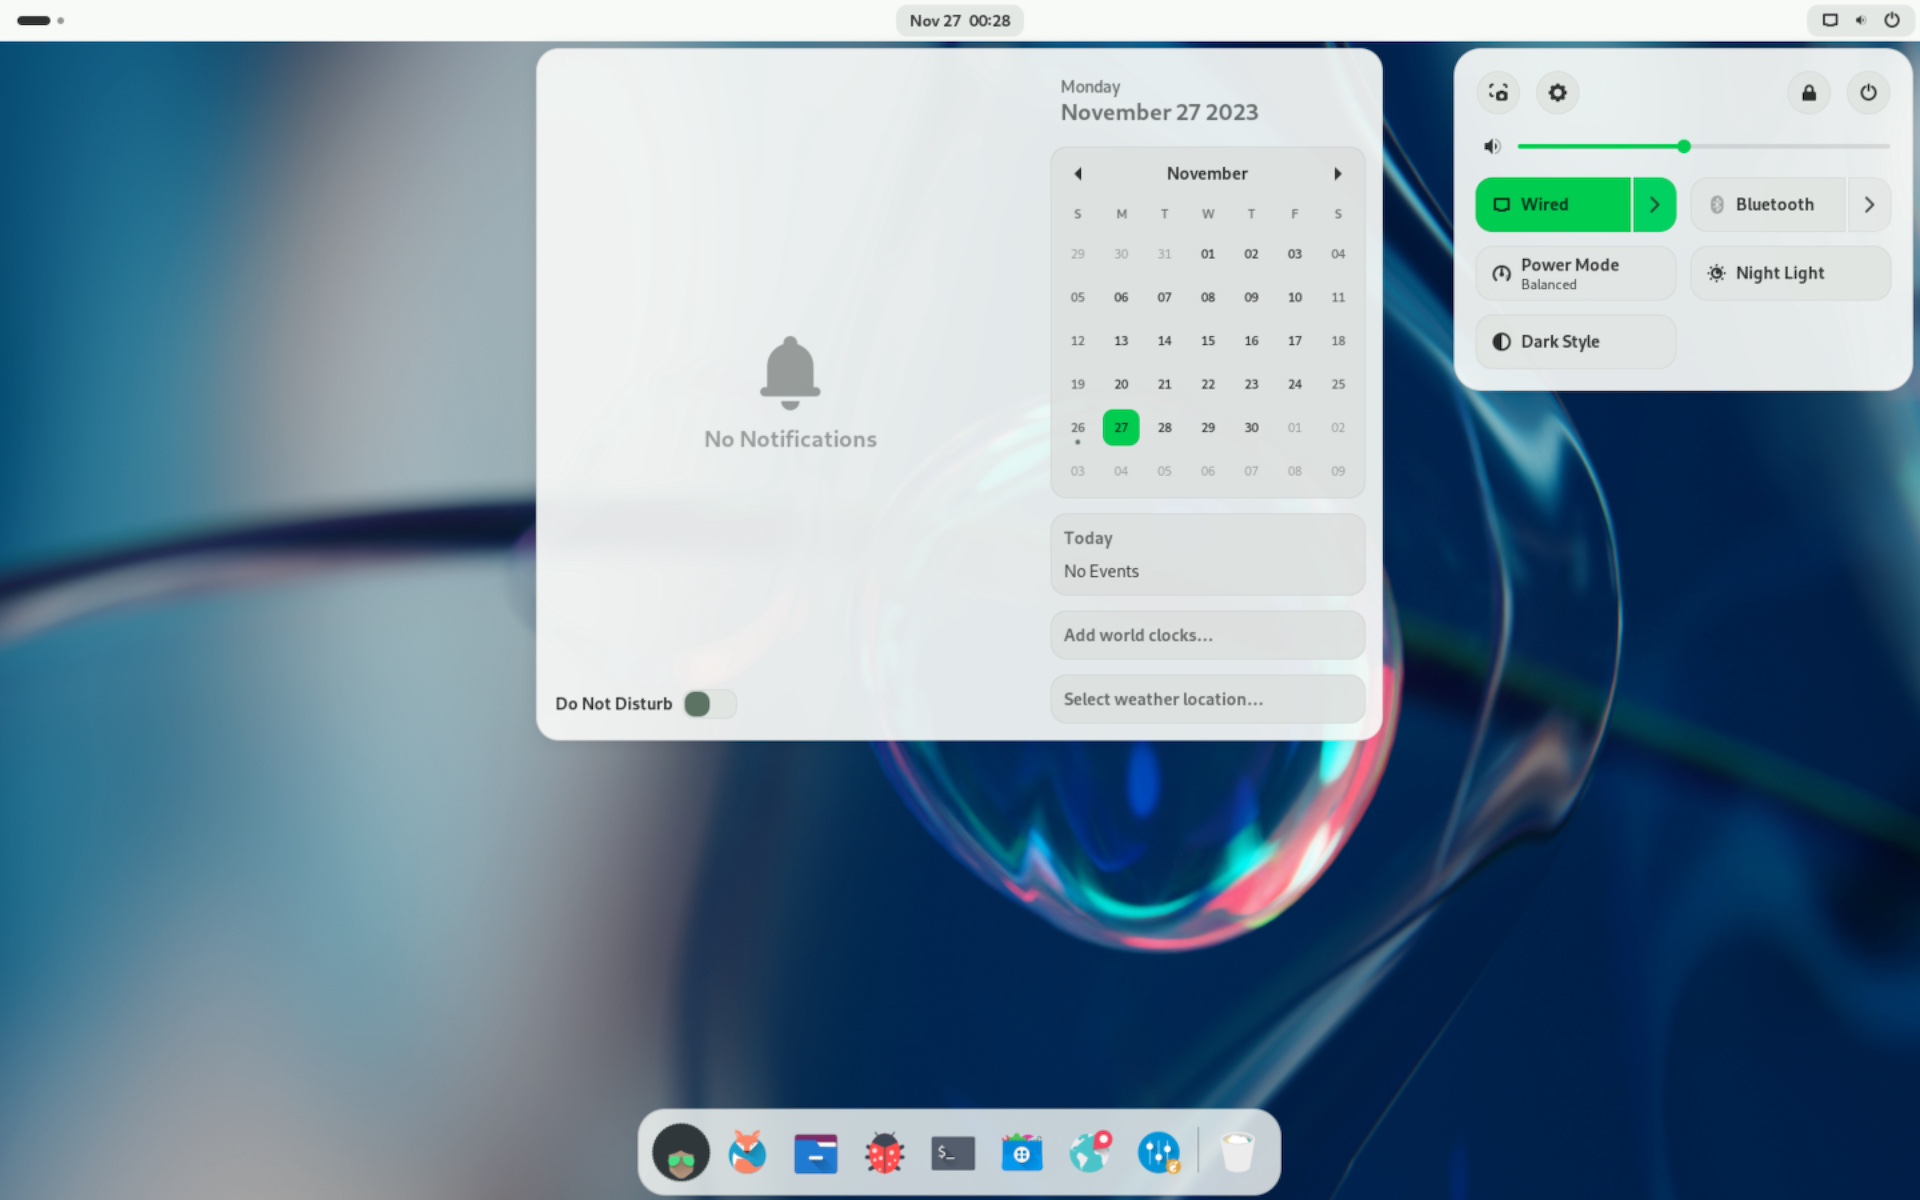Open Activities workspace indicator
The image size is (1920, 1200).
40,20
